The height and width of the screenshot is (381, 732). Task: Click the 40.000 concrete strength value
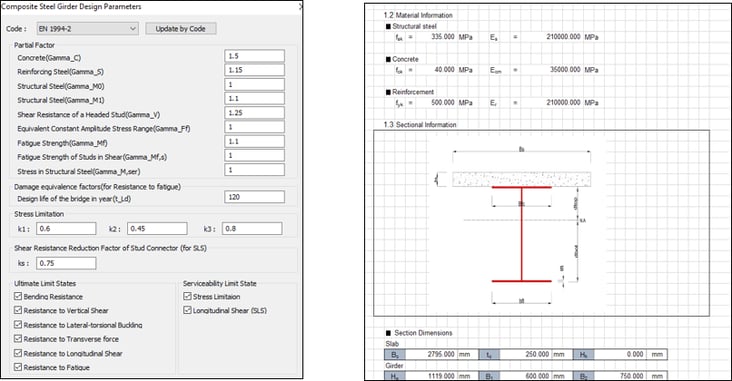445,70
